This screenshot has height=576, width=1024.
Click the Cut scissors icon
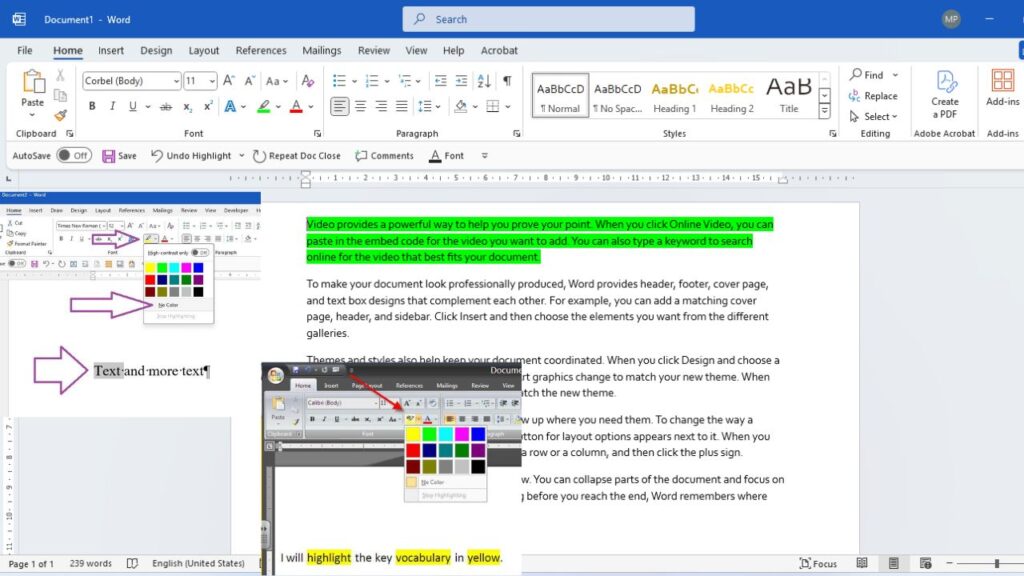coord(60,75)
